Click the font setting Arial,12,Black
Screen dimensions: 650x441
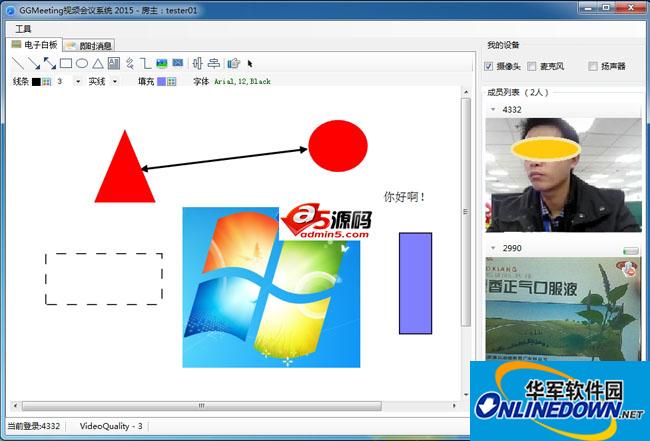(242, 82)
